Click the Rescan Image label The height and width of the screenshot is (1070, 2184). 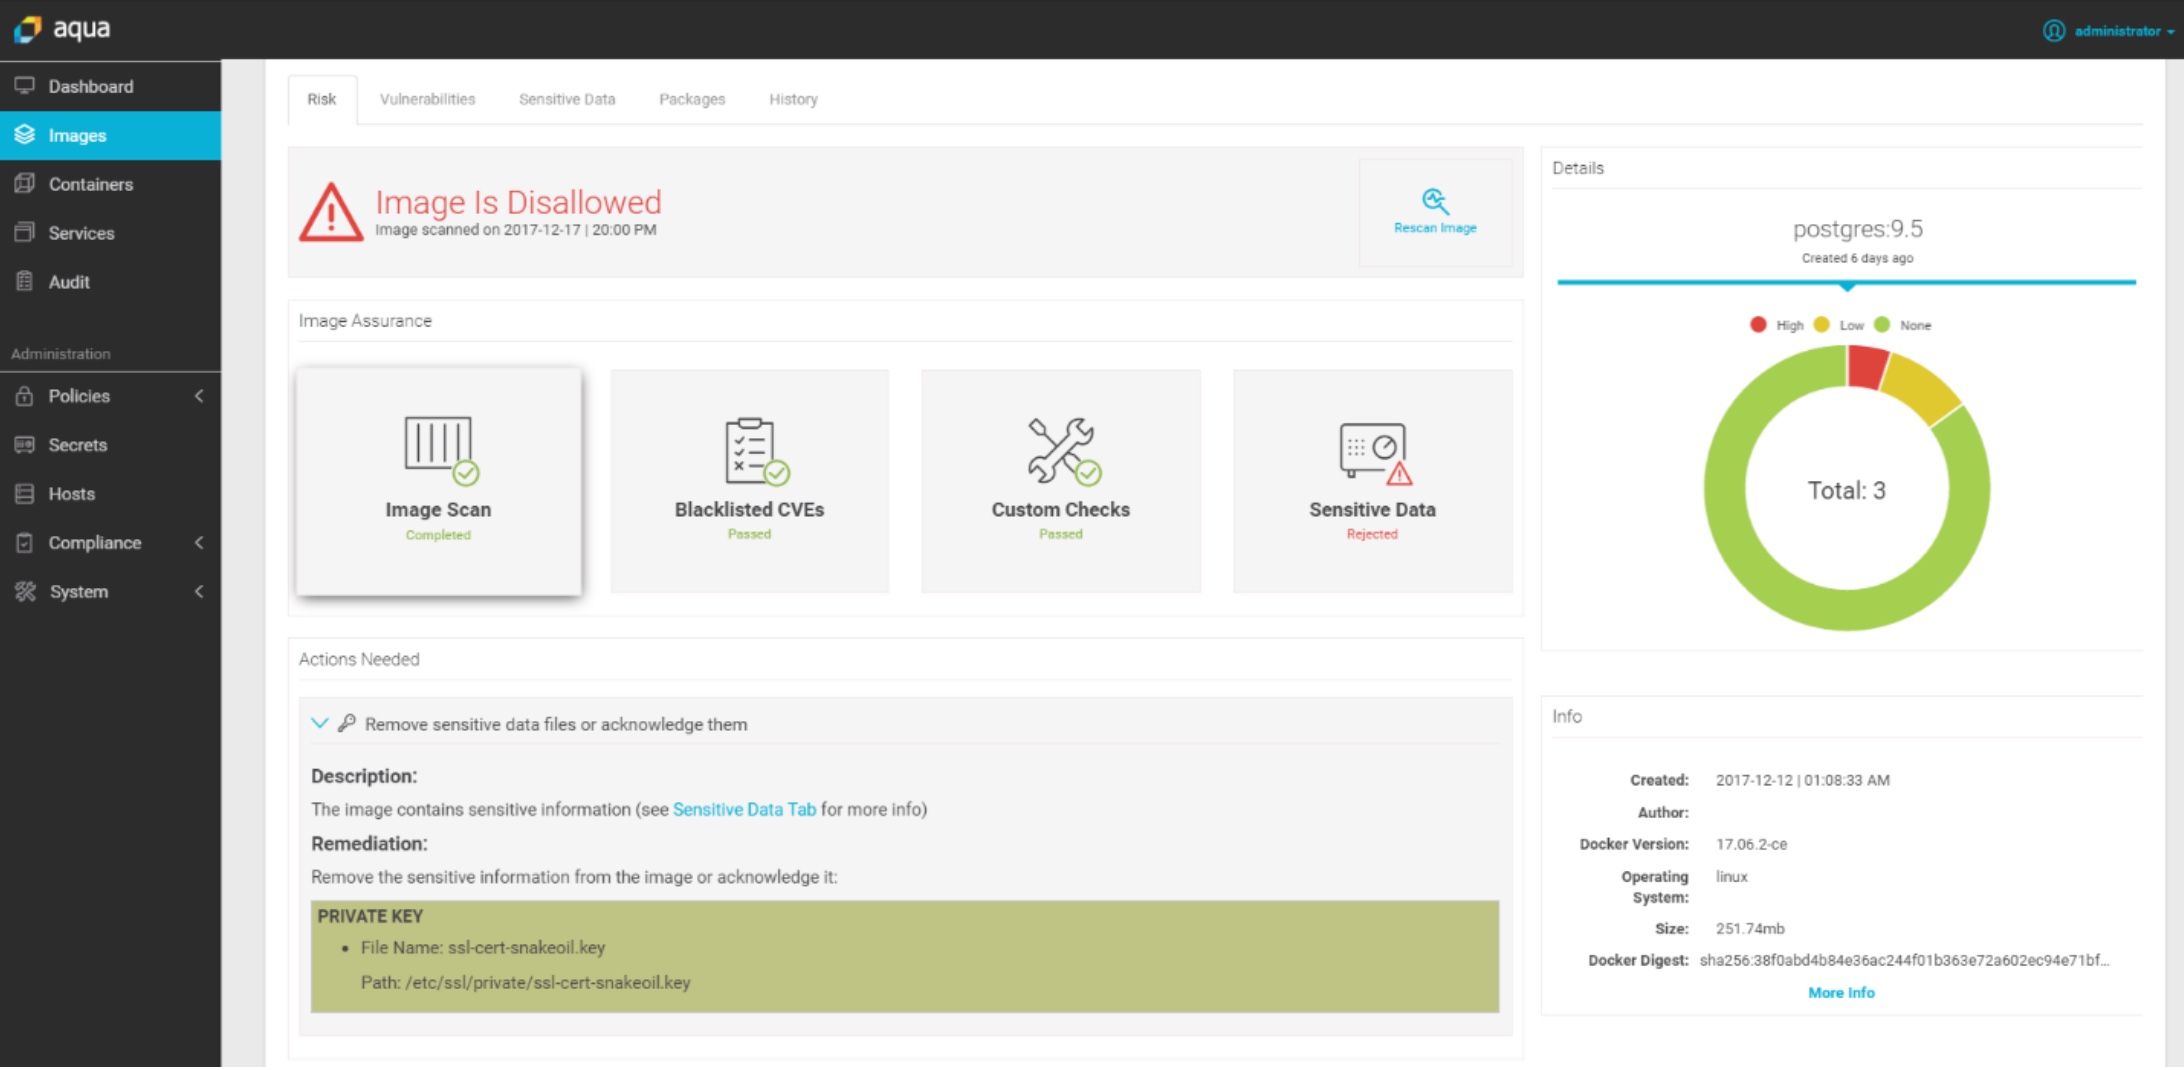point(1435,228)
